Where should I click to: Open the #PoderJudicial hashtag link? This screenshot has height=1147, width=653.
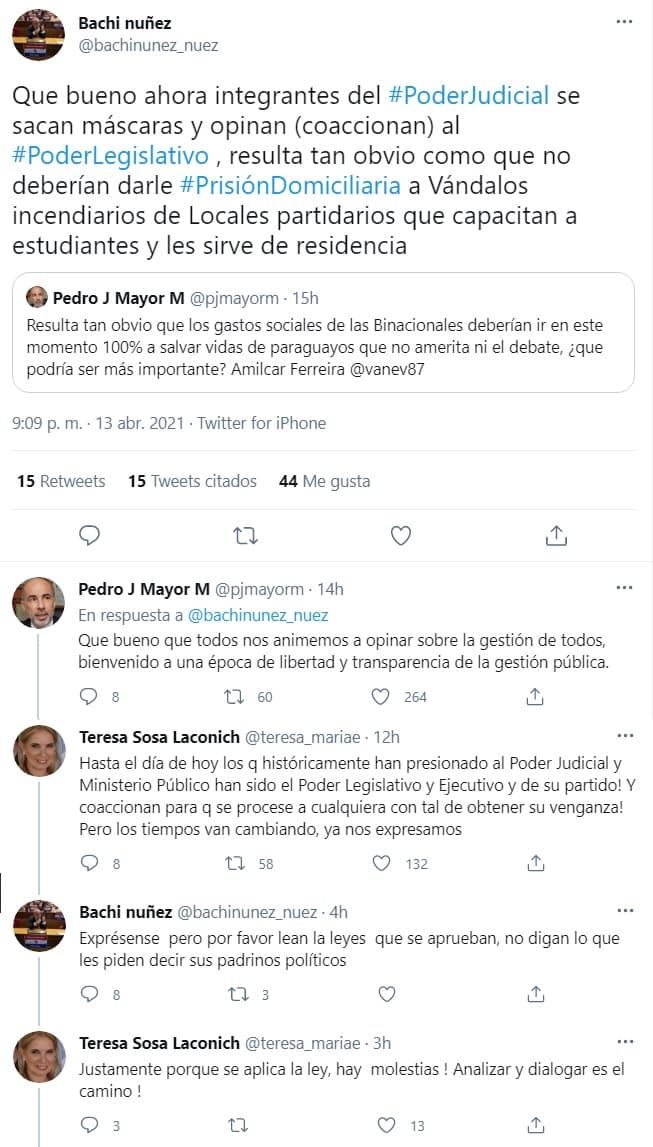468,96
